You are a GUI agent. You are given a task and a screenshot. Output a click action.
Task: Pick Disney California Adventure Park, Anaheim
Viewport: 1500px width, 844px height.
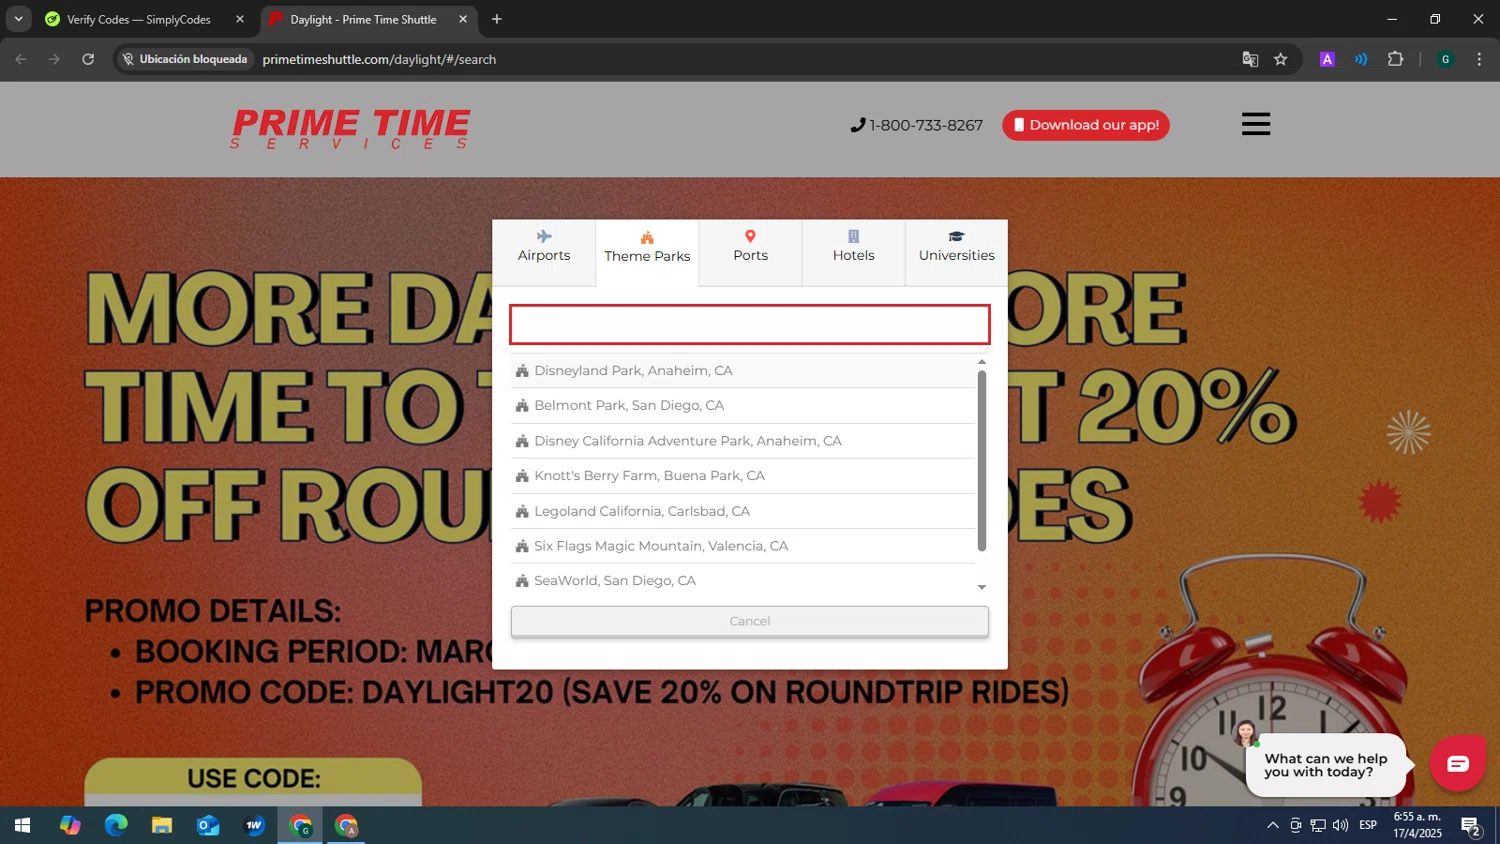[x=743, y=441]
